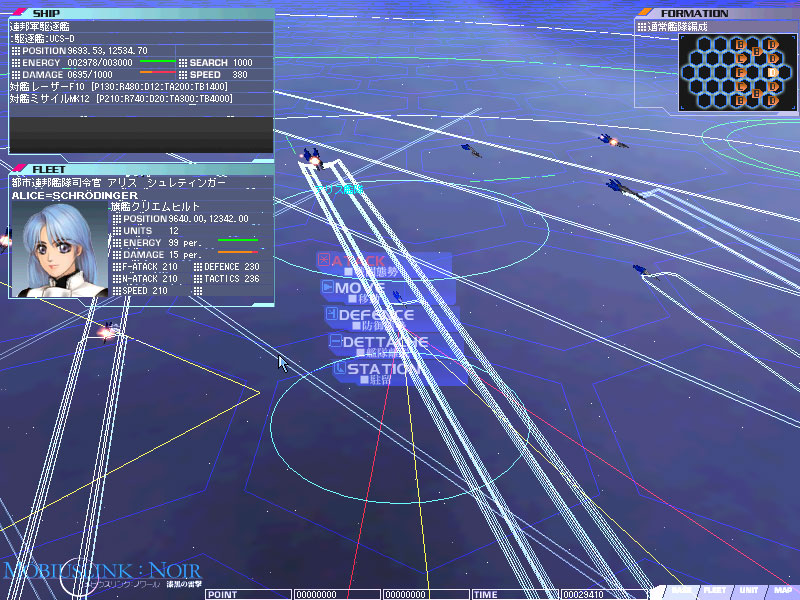Image resolution: width=800 pixels, height=600 pixels.
Task: Click the SHIP panel header
Action: tap(142, 13)
